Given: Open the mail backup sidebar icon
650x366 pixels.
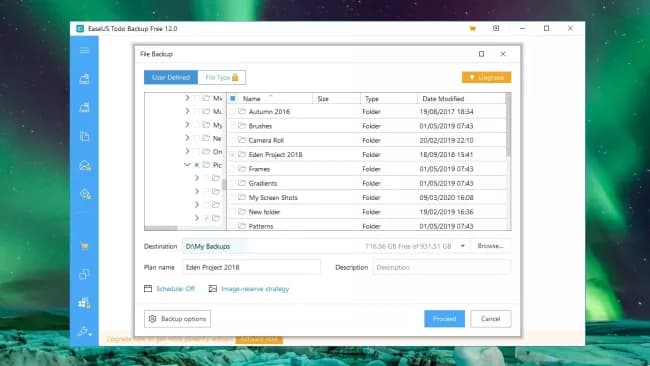Looking at the screenshot, I should pyautogui.click(x=85, y=166).
